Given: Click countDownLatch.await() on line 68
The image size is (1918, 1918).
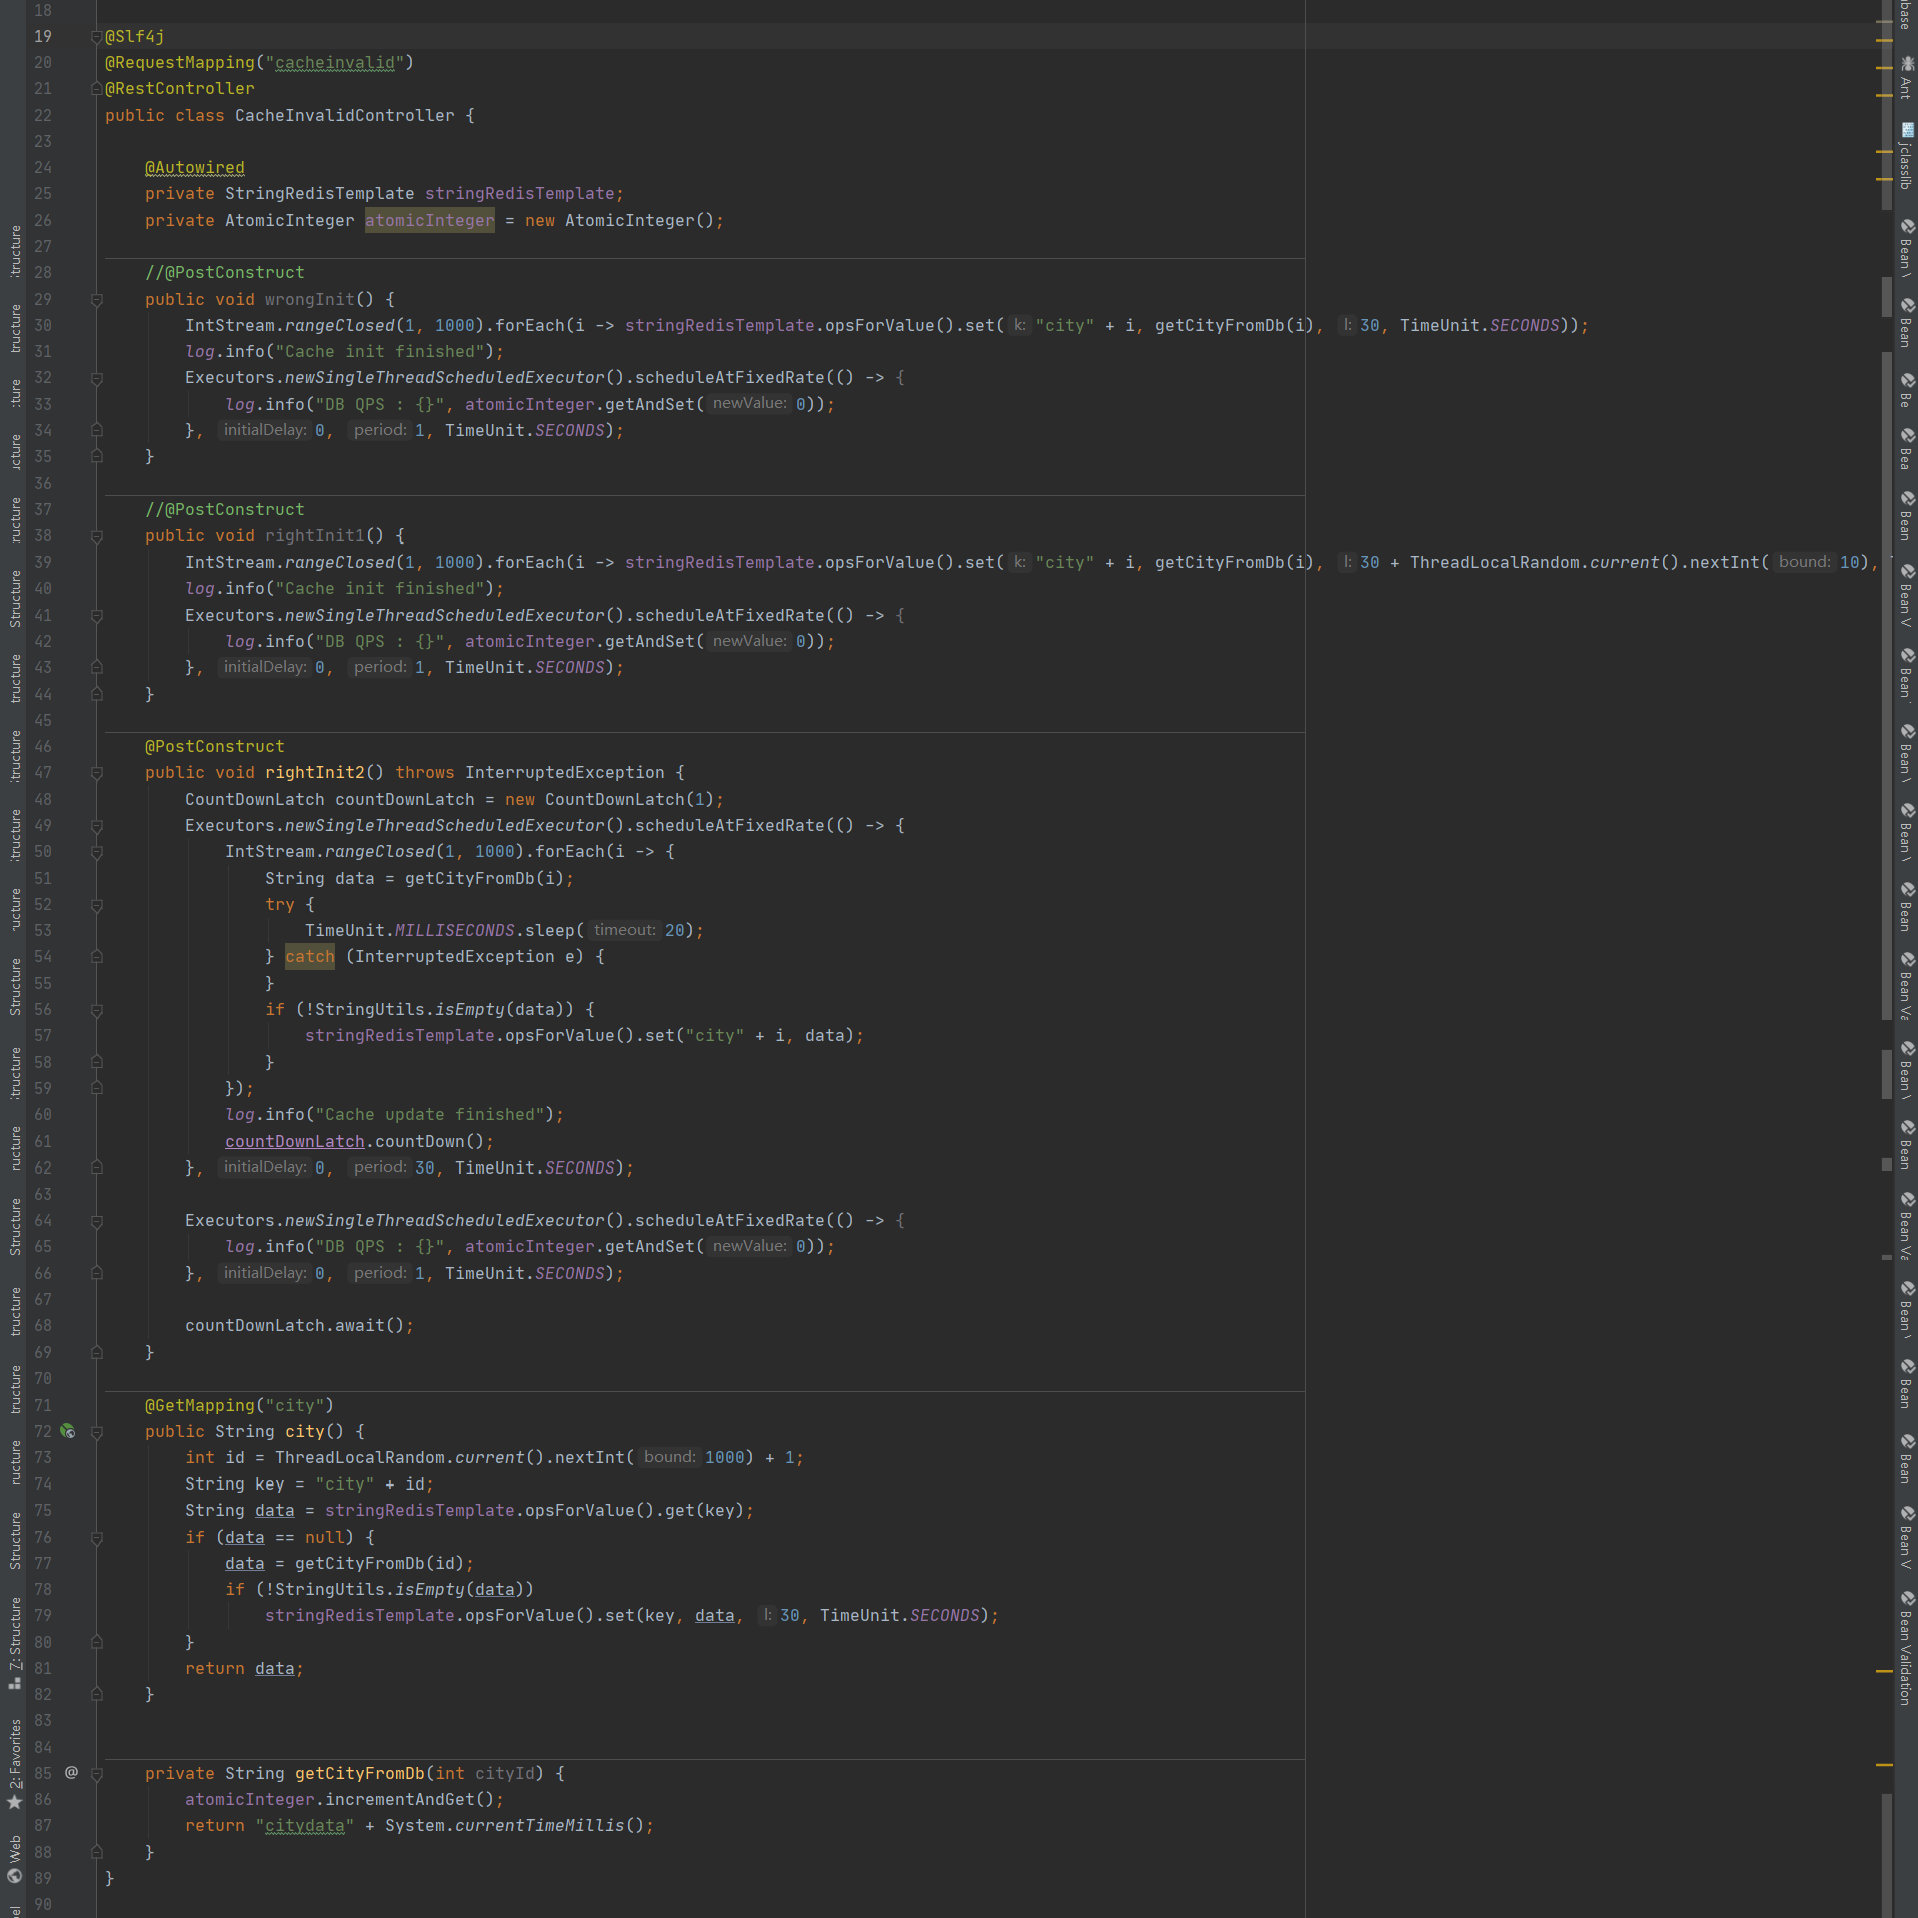Looking at the screenshot, I should [299, 1325].
